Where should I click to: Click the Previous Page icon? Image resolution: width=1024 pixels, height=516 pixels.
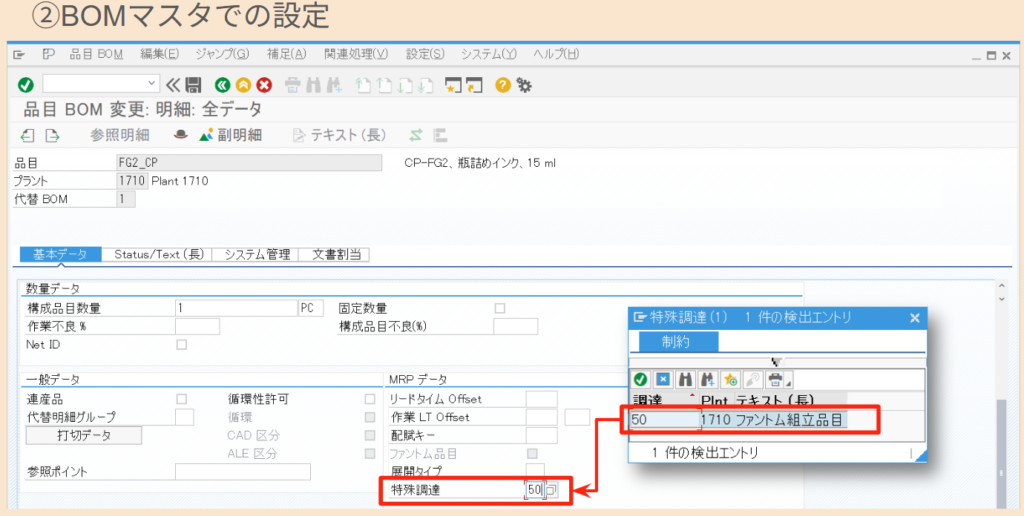[384, 84]
